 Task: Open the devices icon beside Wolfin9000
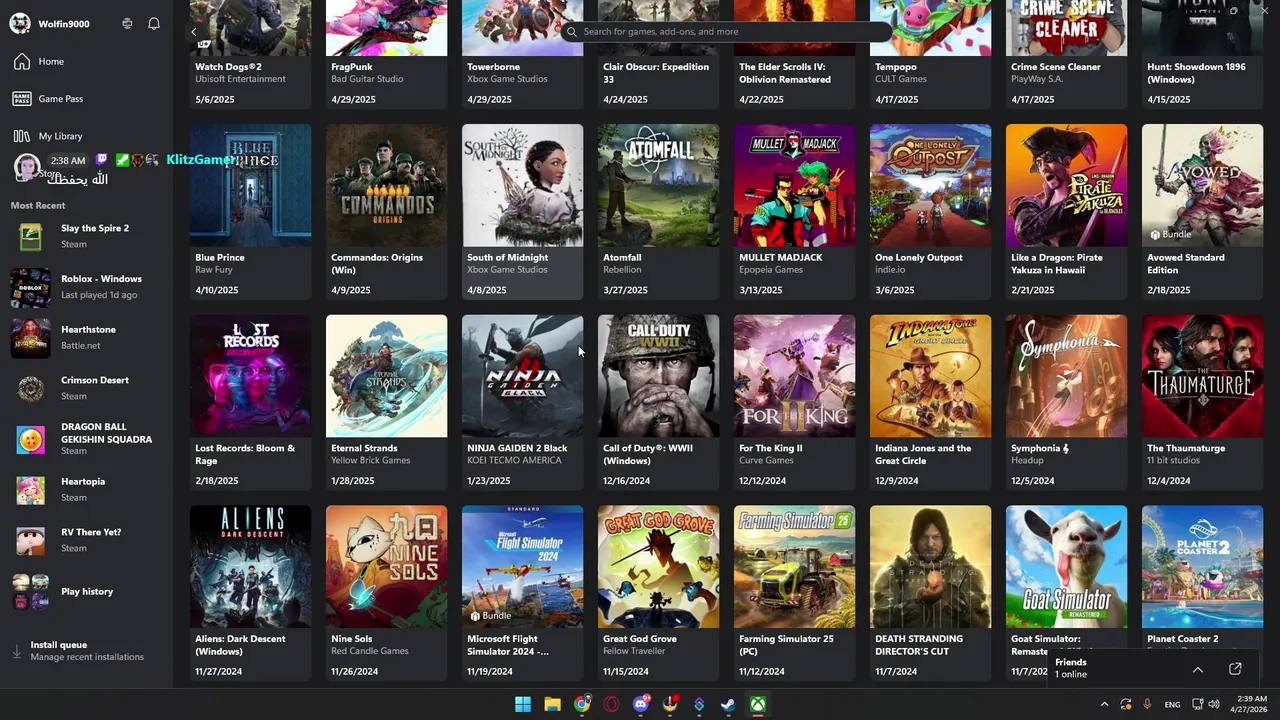[127, 24]
